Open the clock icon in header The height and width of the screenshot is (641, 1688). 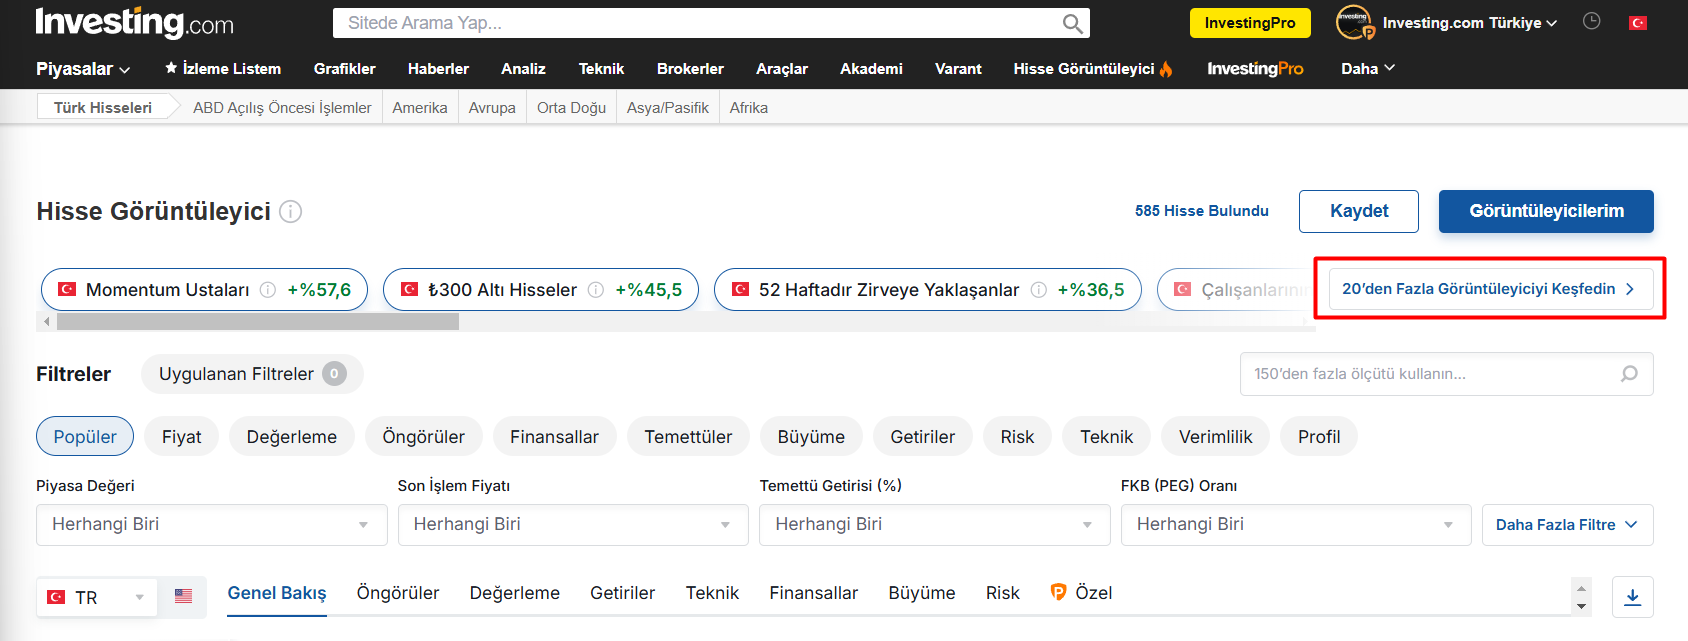(1592, 21)
